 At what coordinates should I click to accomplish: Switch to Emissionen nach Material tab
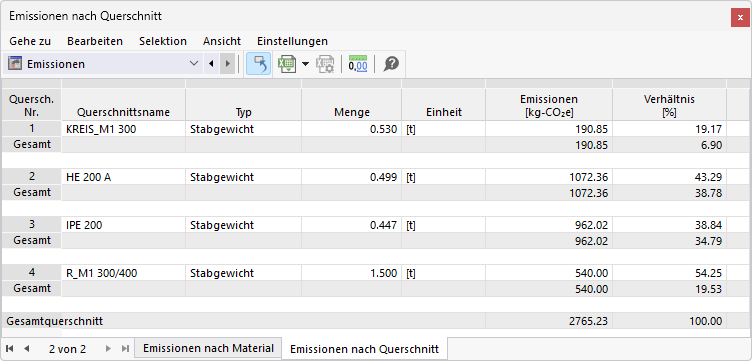click(x=208, y=349)
